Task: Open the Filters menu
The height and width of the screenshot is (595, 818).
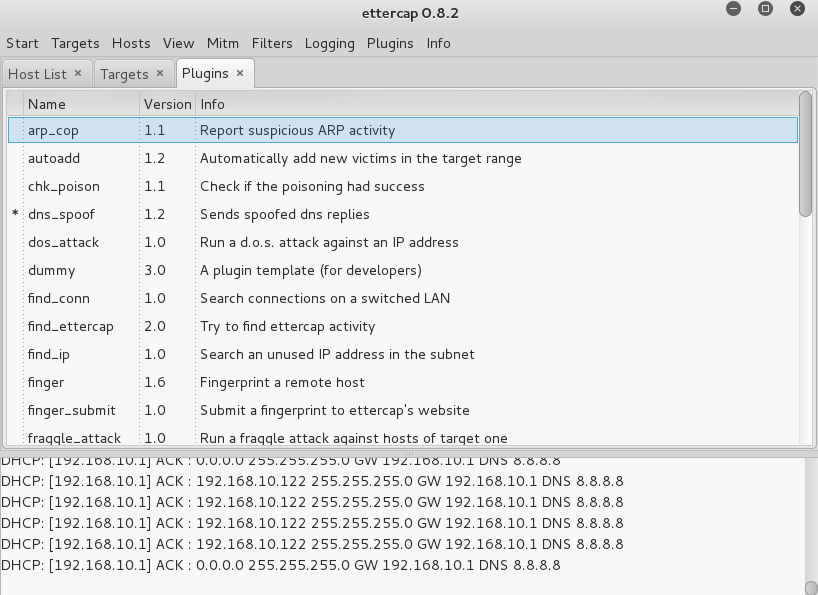Action: pos(272,43)
